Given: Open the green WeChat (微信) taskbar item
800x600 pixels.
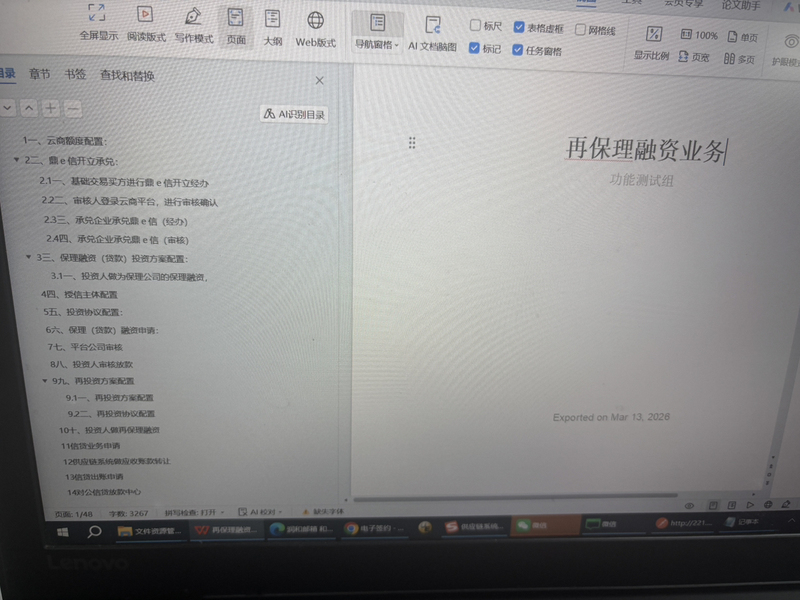Looking at the screenshot, I should [x=546, y=525].
